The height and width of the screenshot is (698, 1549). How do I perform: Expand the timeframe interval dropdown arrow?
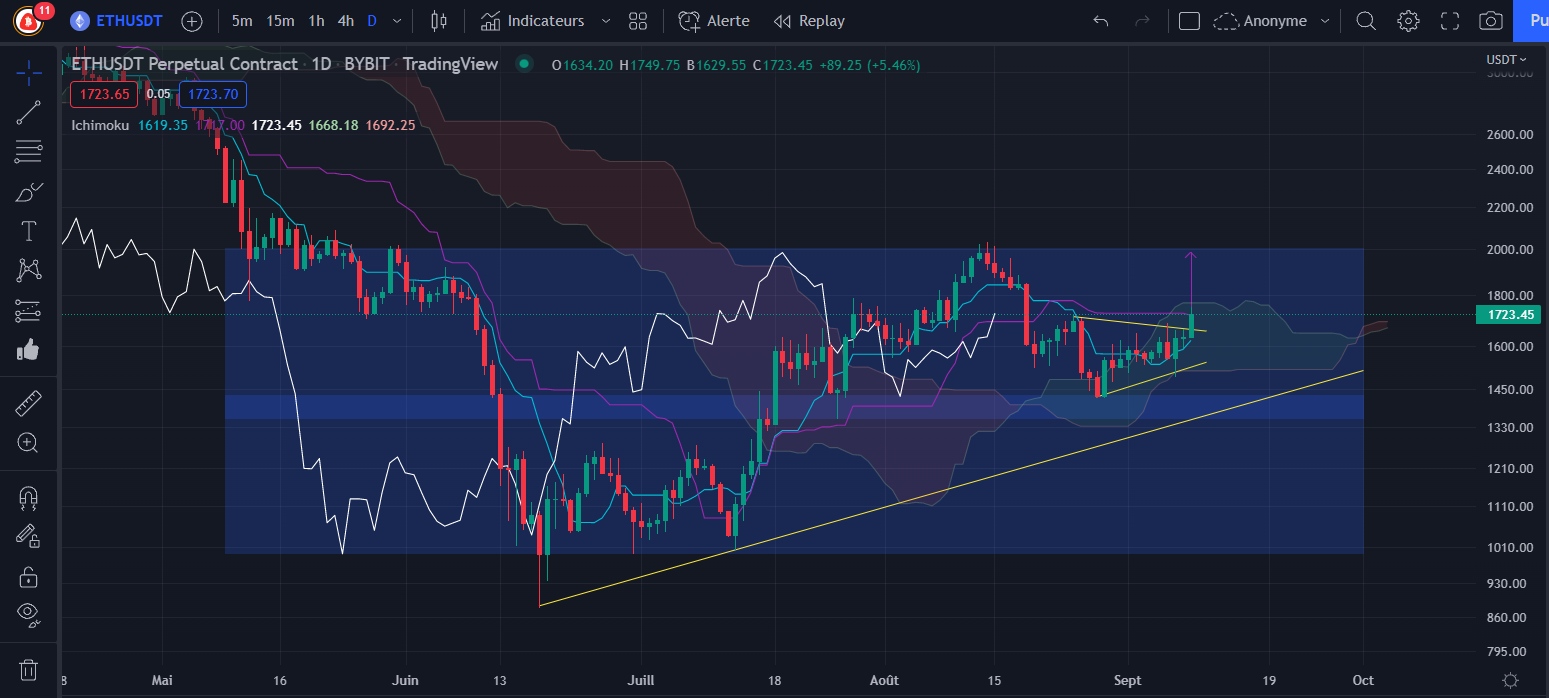(398, 21)
